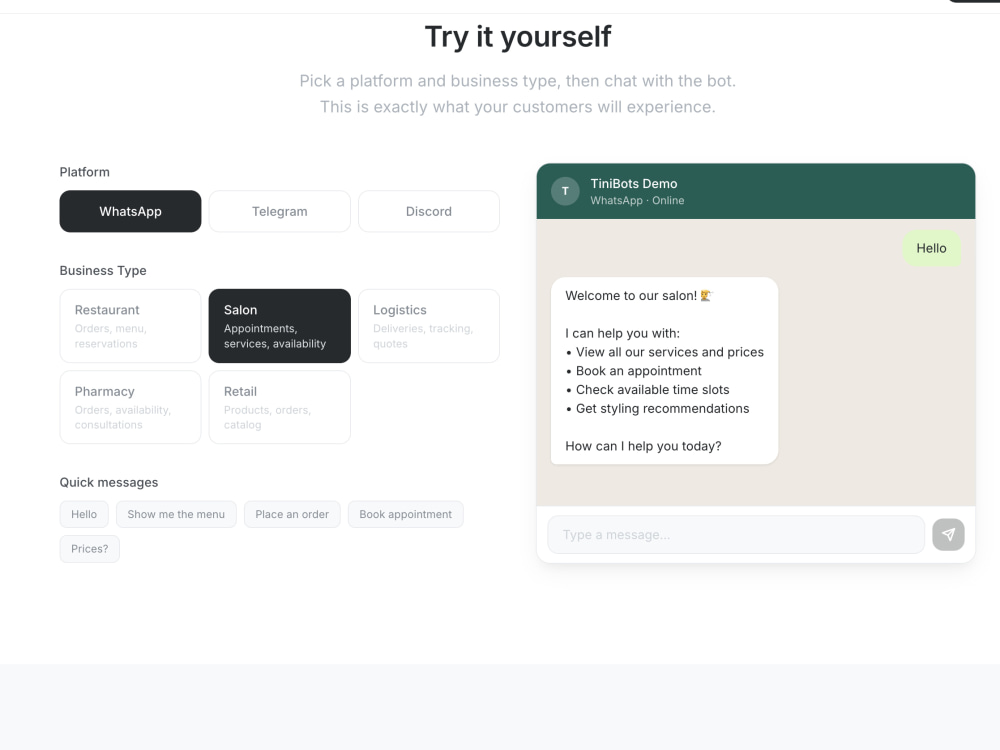Image resolution: width=1000 pixels, height=750 pixels.
Task: Pick the Retail business type card
Action: coord(279,407)
